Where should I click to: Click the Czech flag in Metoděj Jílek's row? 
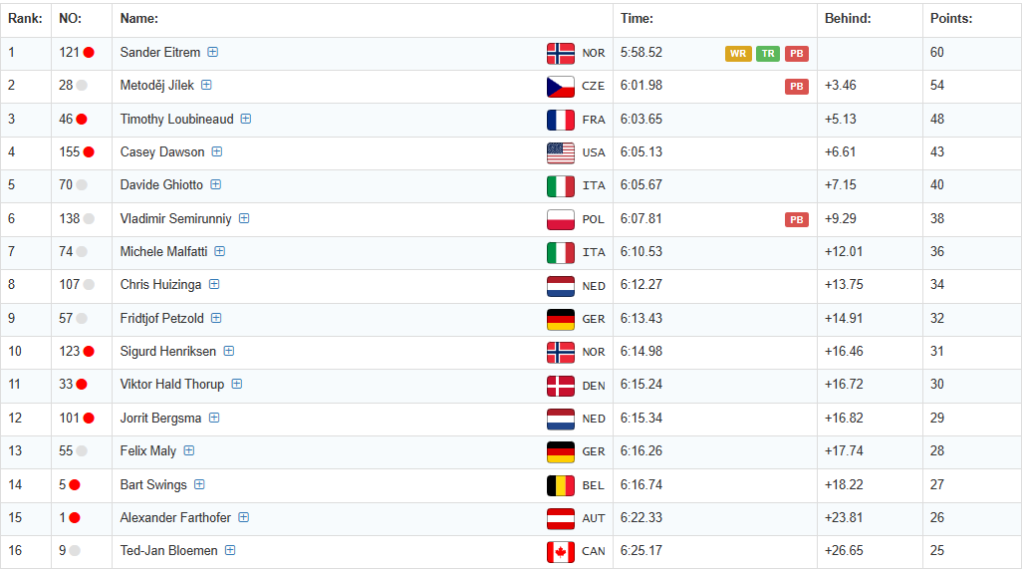coord(560,86)
